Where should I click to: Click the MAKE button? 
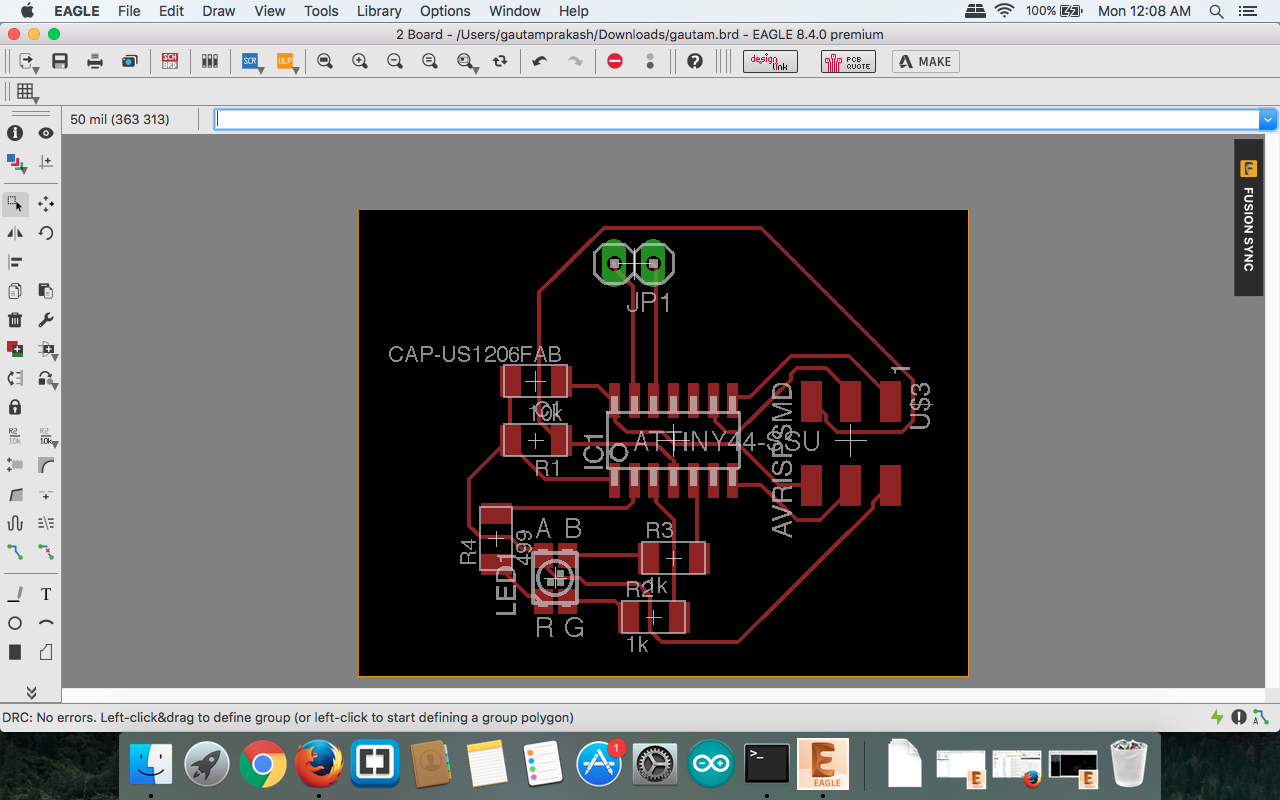click(926, 62)
